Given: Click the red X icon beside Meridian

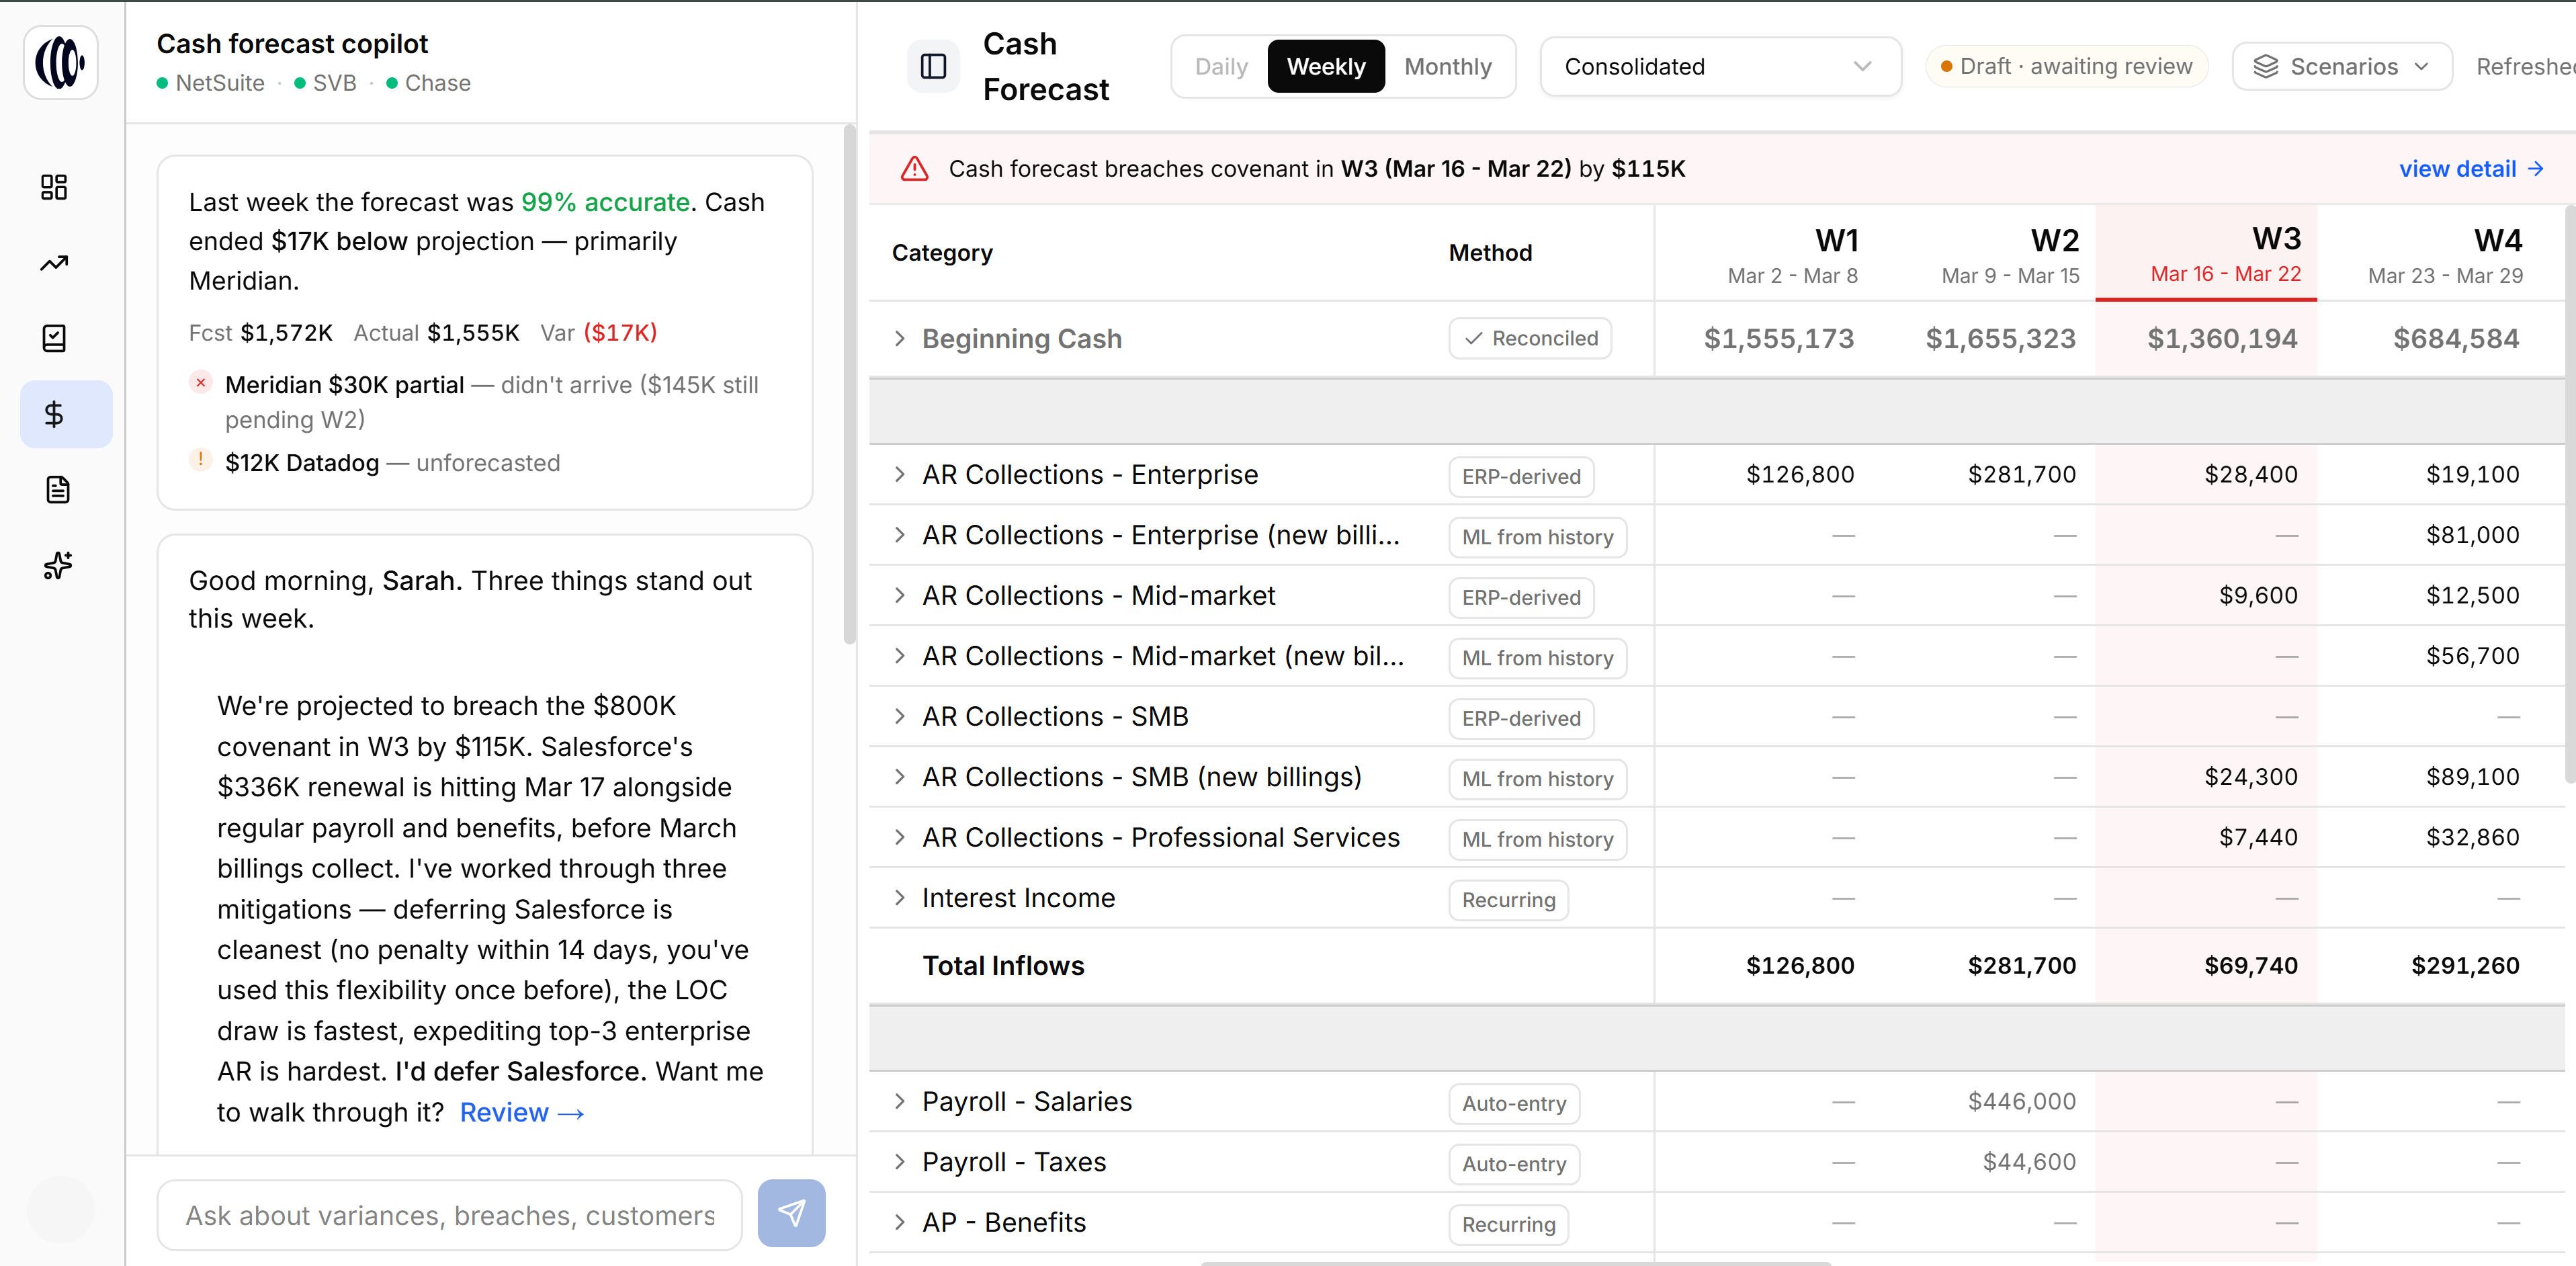Looking at the screenshot, I should [x=201, y=383].
